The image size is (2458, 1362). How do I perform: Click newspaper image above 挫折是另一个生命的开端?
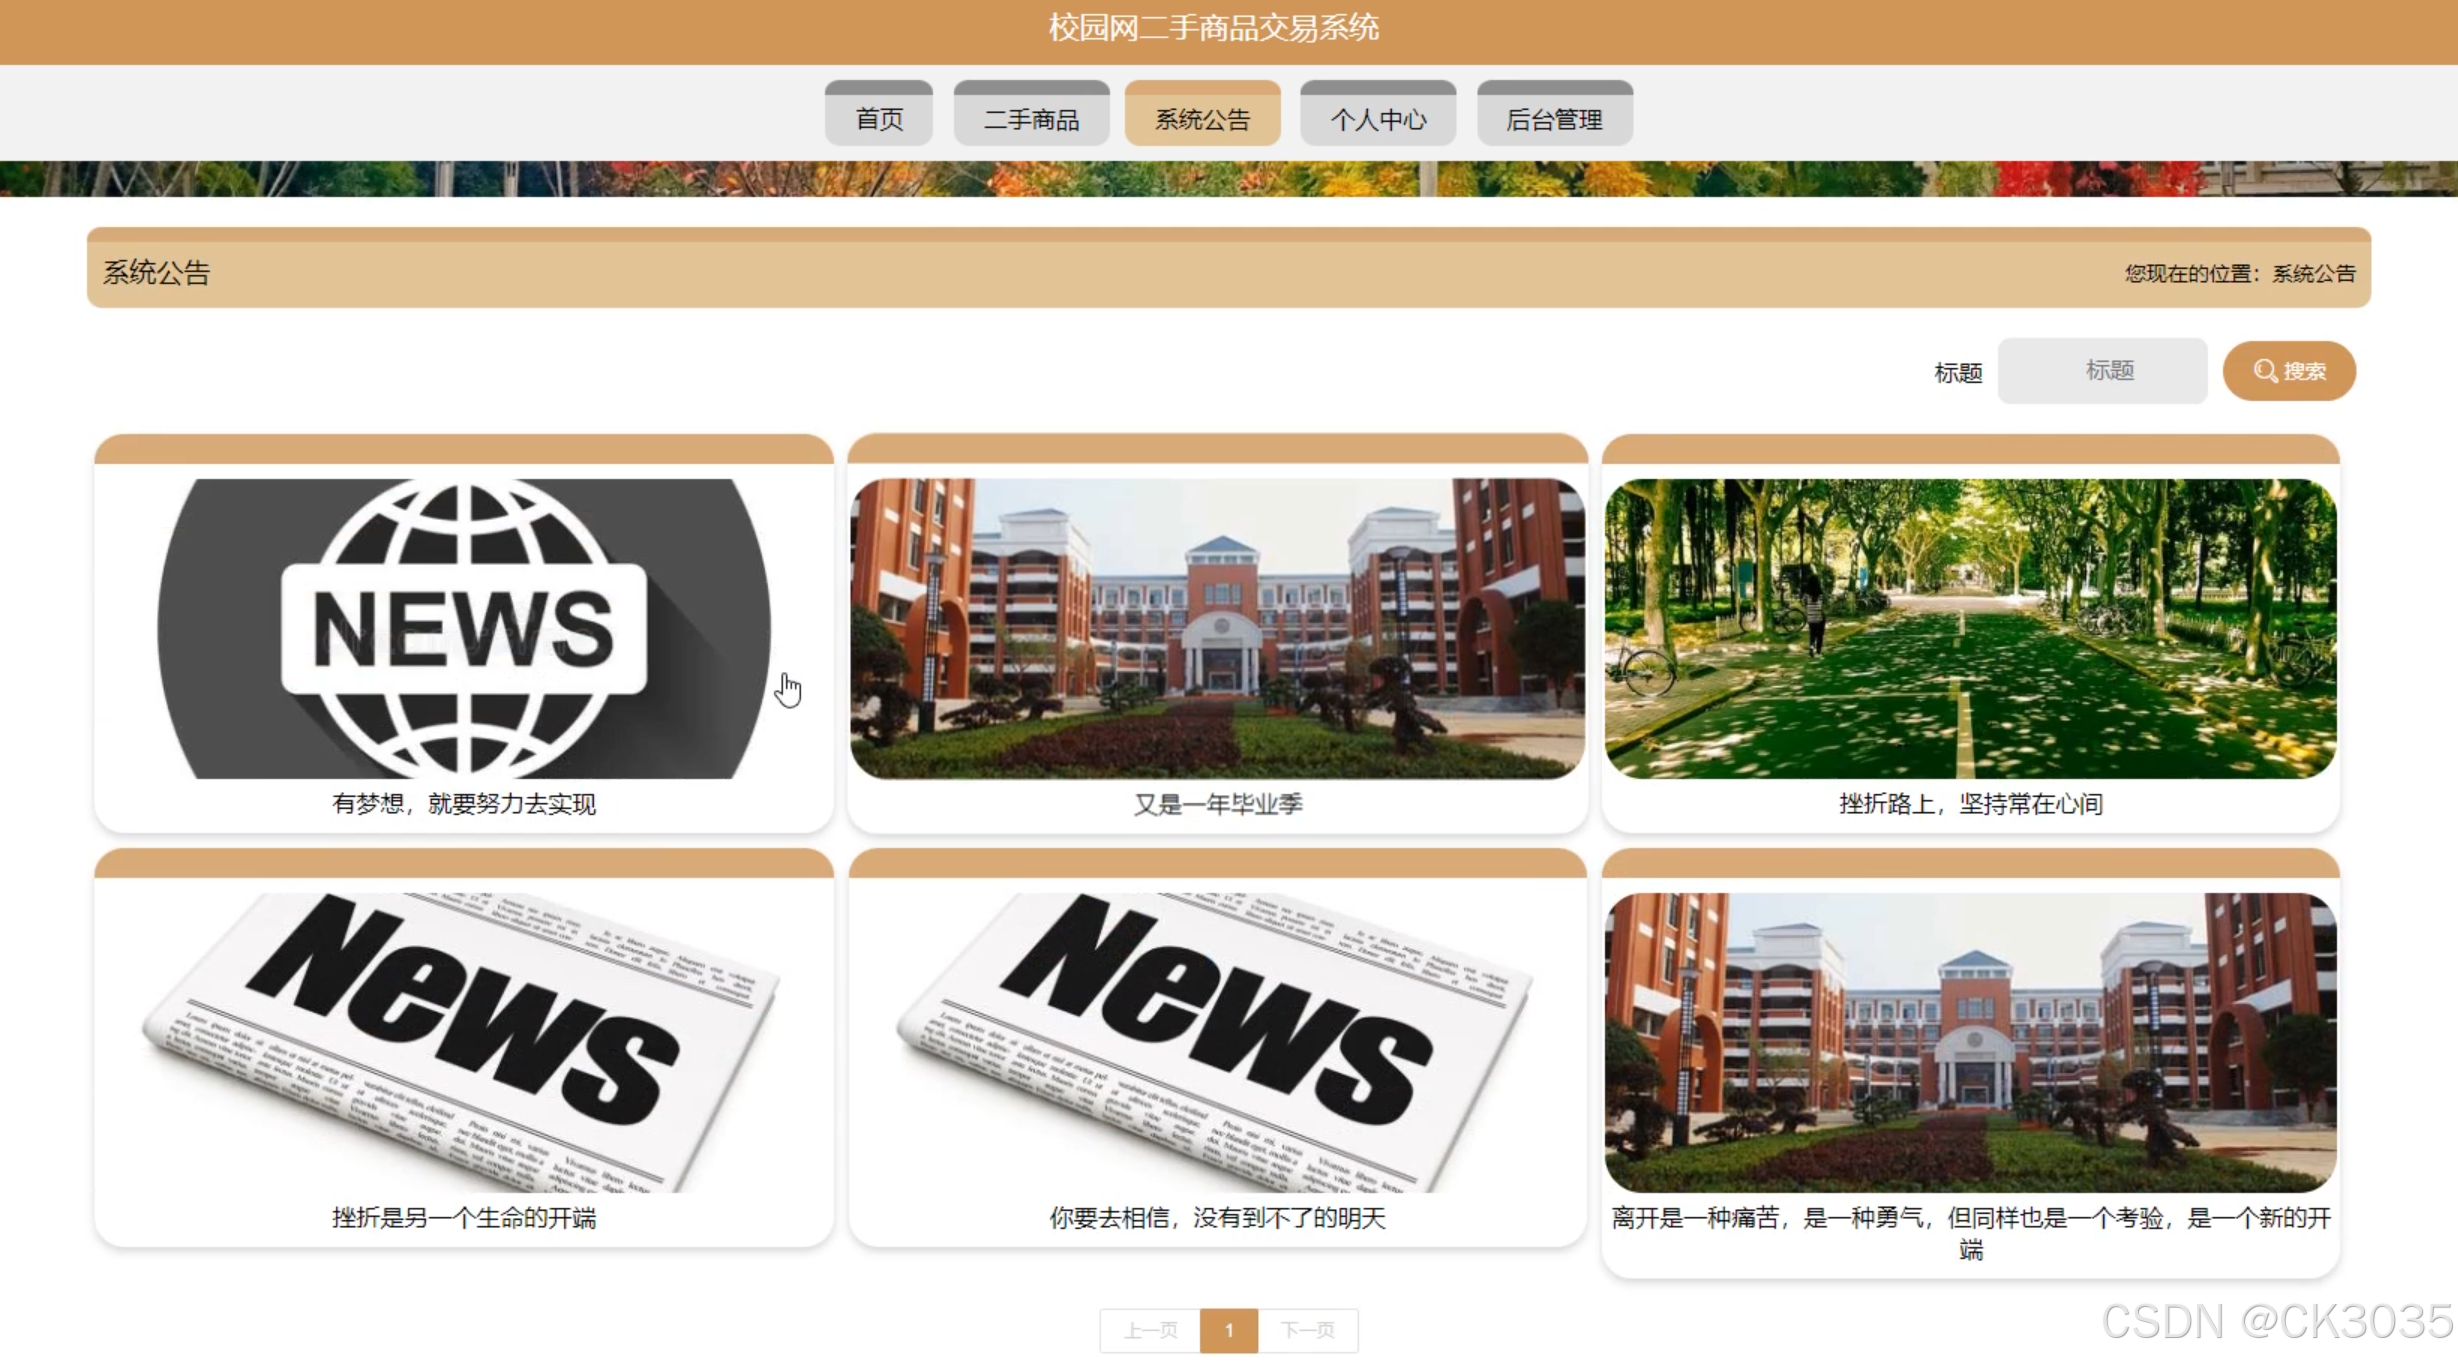(463, 1042)
